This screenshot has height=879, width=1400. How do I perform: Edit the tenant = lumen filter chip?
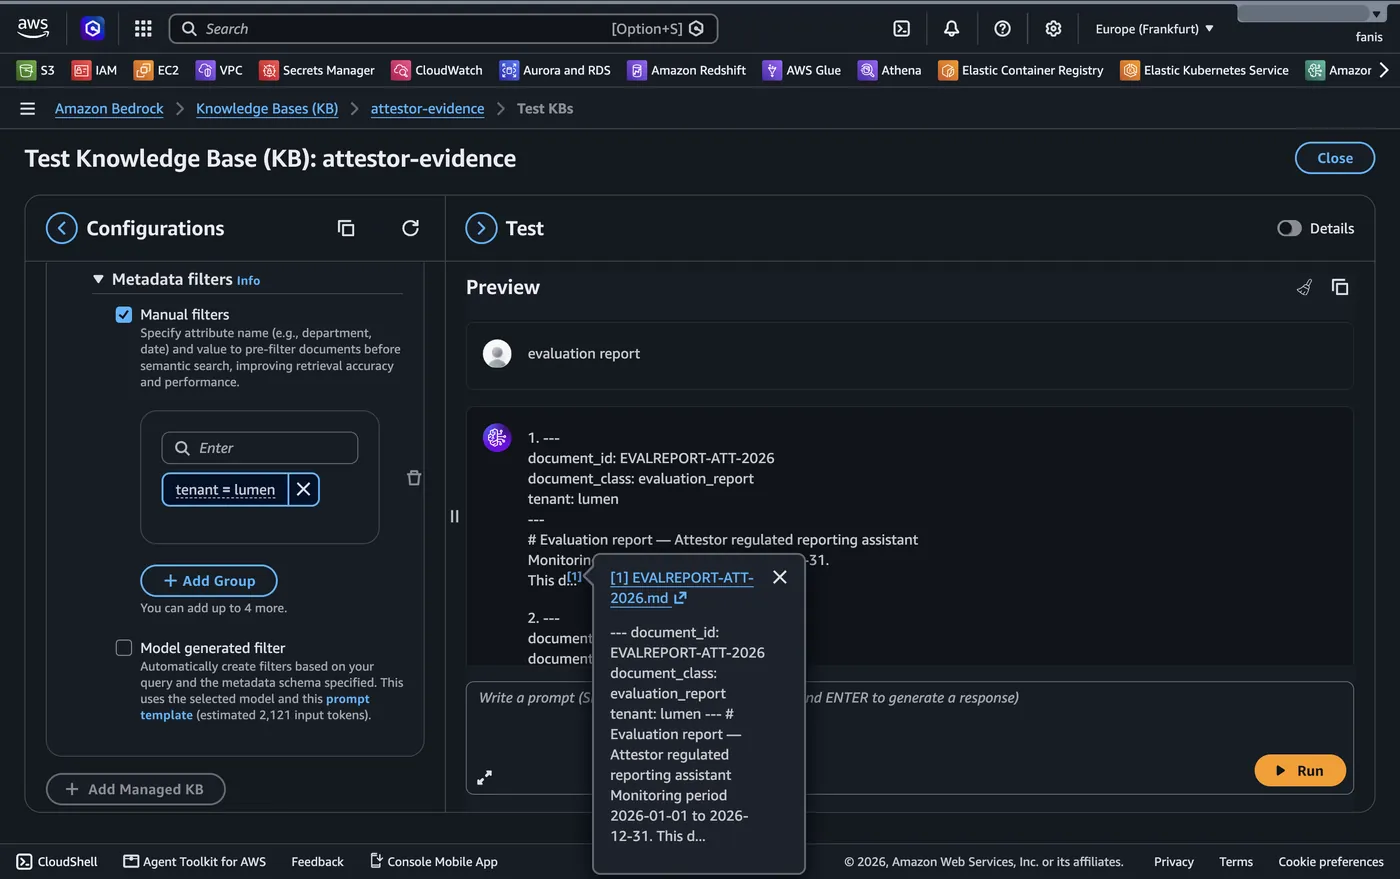coord(225,490)
